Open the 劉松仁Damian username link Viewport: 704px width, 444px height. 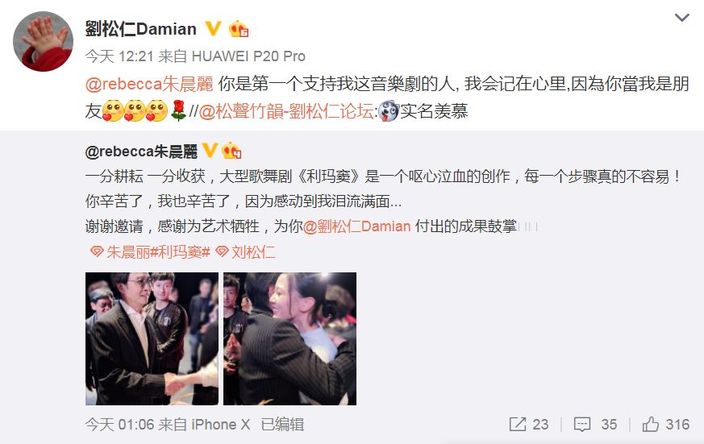pyautogui.click(x=141, y=29)
